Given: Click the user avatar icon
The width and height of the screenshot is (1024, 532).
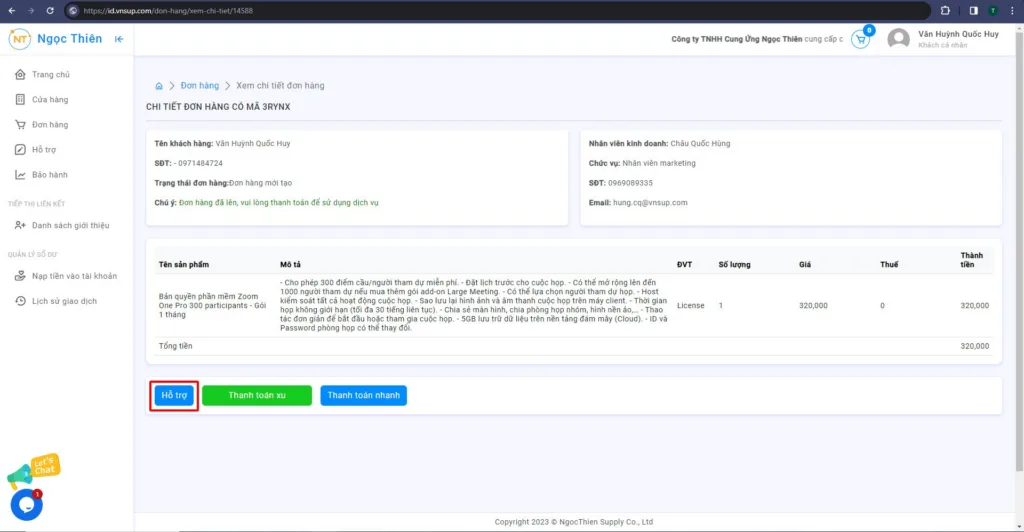Looking at the screenshot, I should click(899, 39).
